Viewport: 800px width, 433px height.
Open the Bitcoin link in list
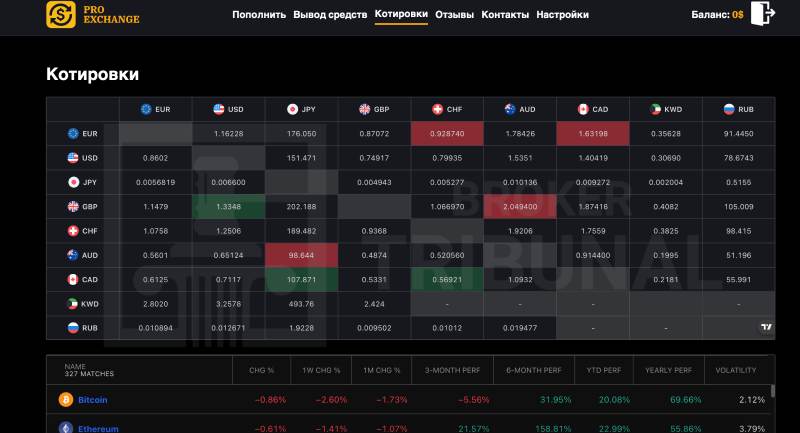point(93,399)
